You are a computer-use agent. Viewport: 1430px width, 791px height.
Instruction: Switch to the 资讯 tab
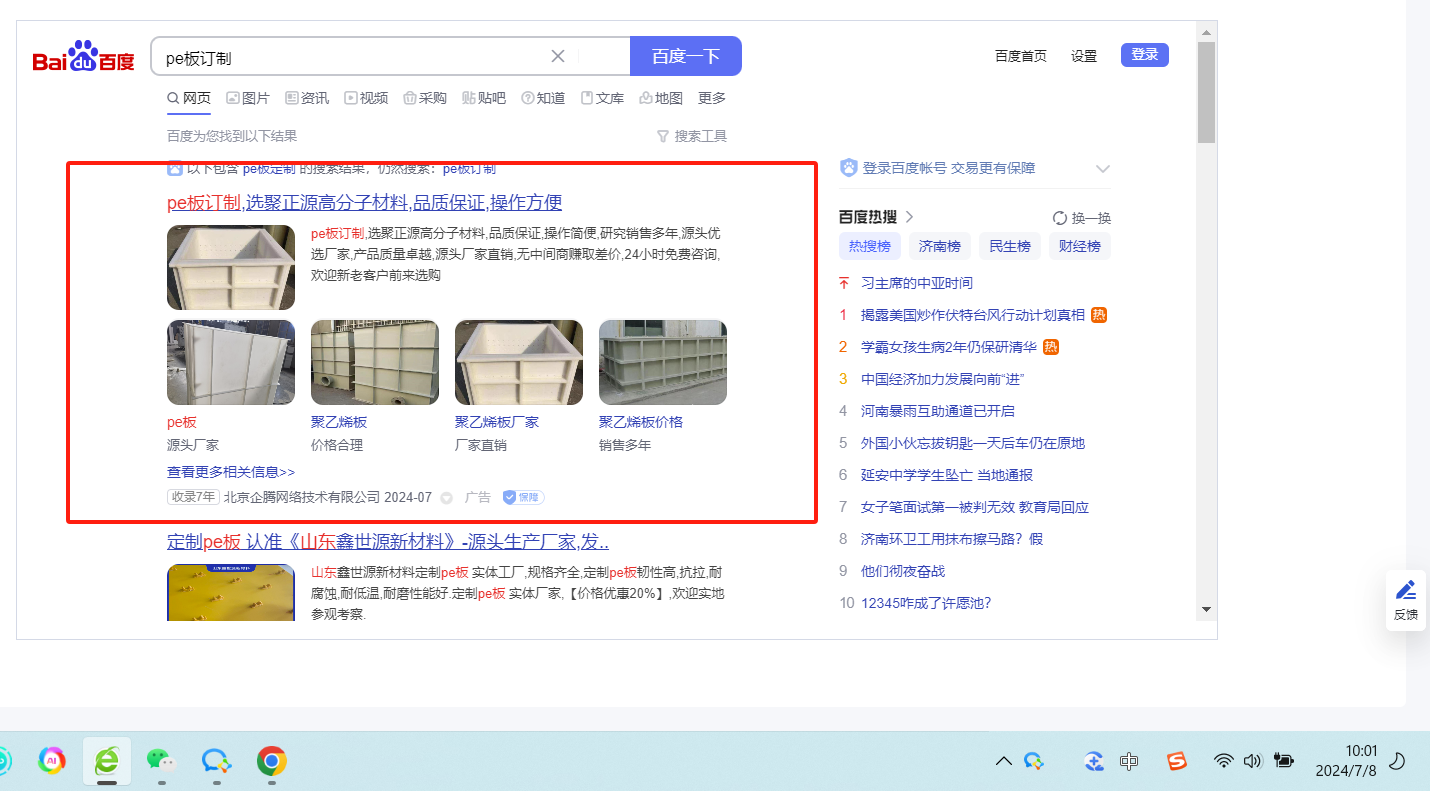coord(307,98)
